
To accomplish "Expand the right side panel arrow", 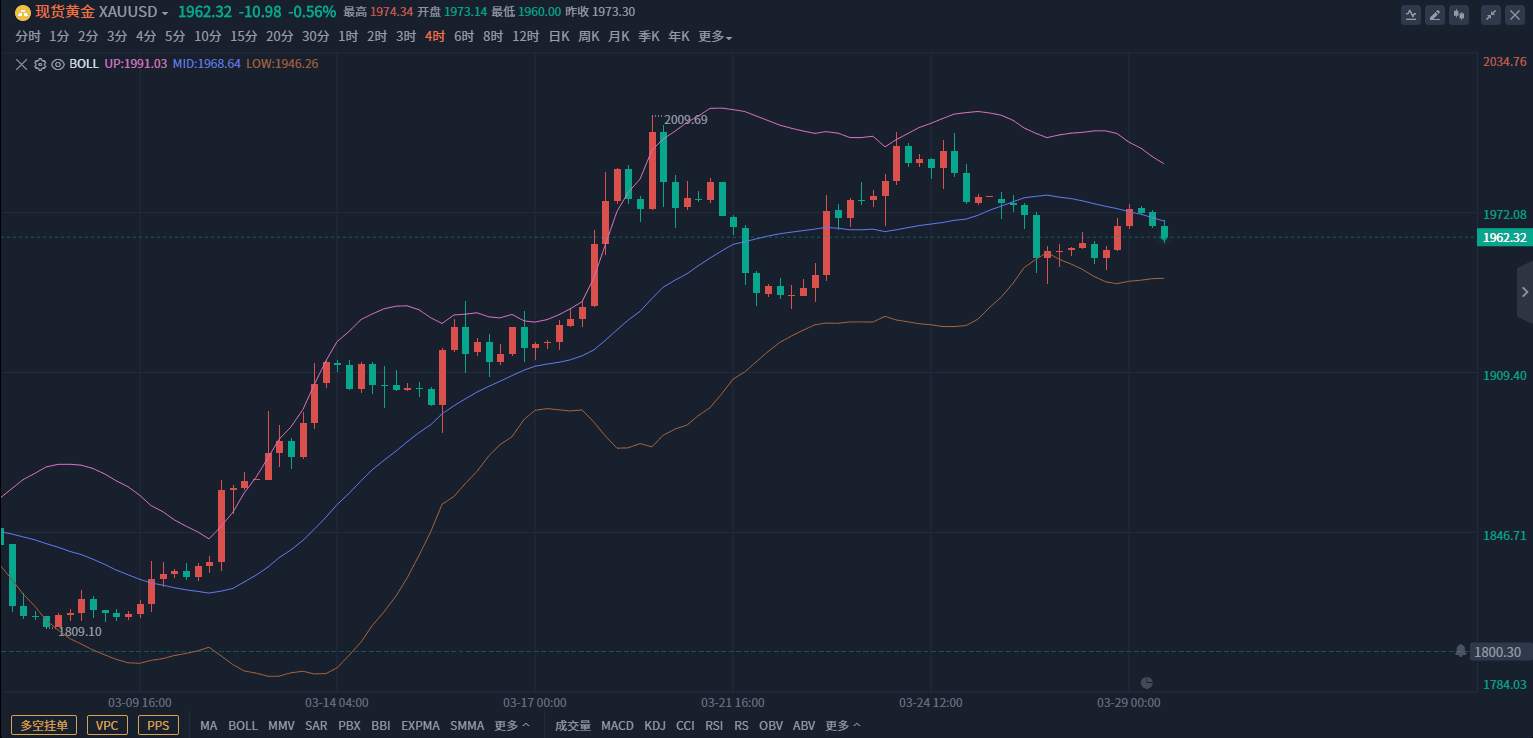I will tap(1525, 292).
